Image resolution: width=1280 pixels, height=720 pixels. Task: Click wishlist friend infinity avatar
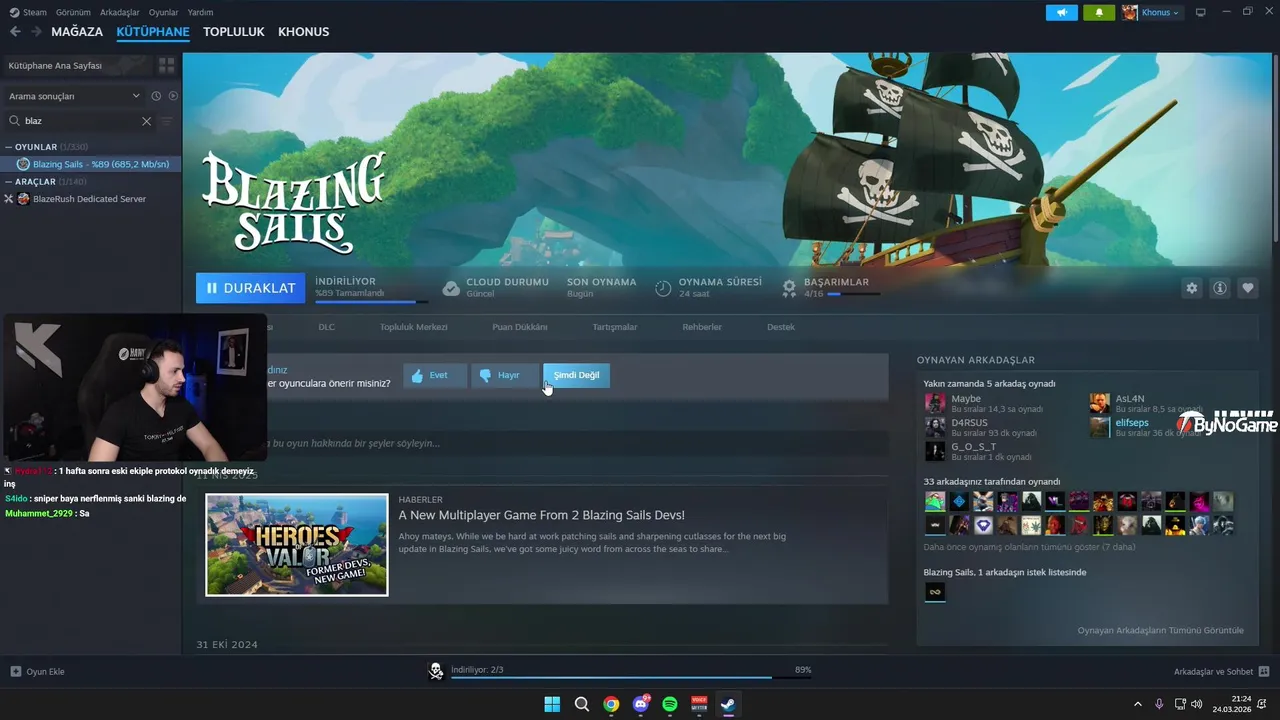coord(935,592)
